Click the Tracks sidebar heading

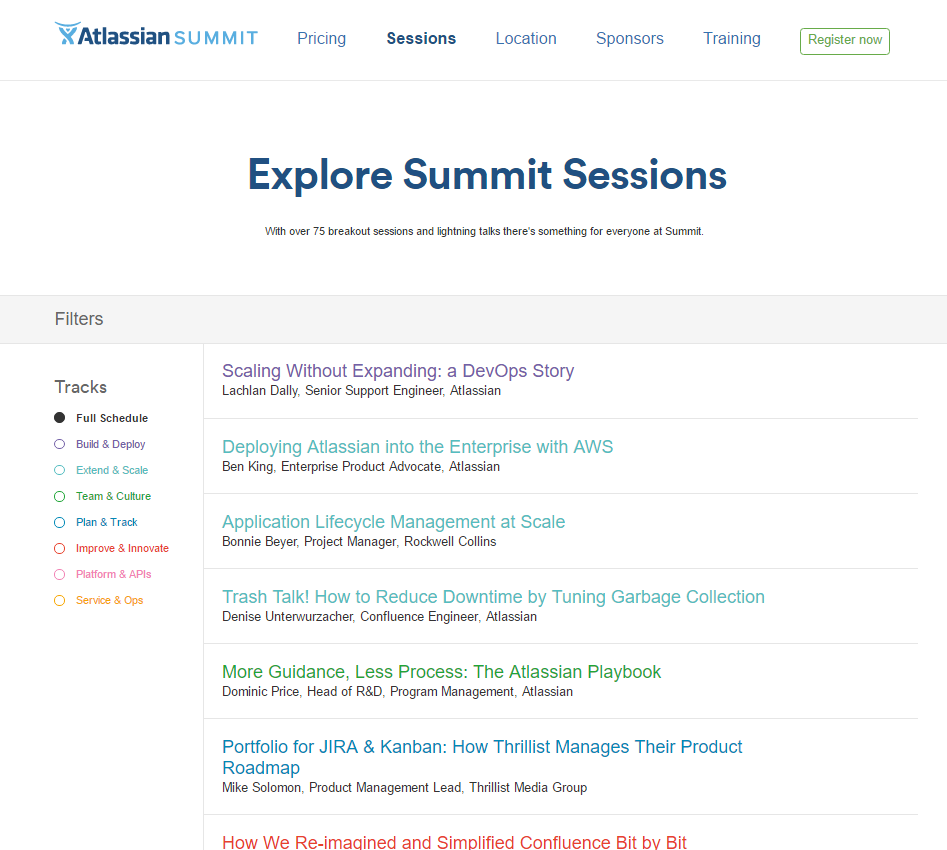(x=80, y=387)
